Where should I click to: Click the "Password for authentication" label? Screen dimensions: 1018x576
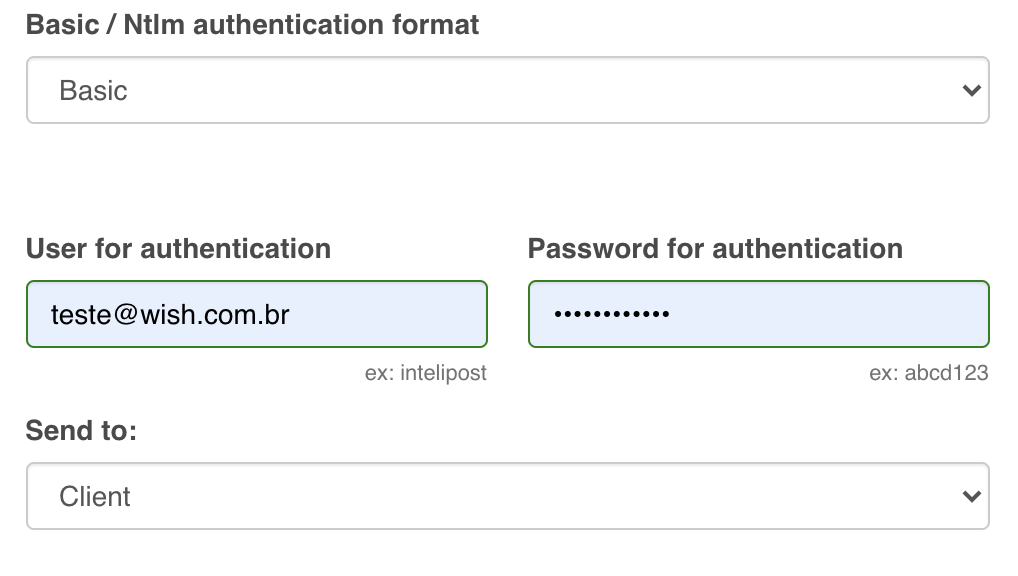click(715, 248)
